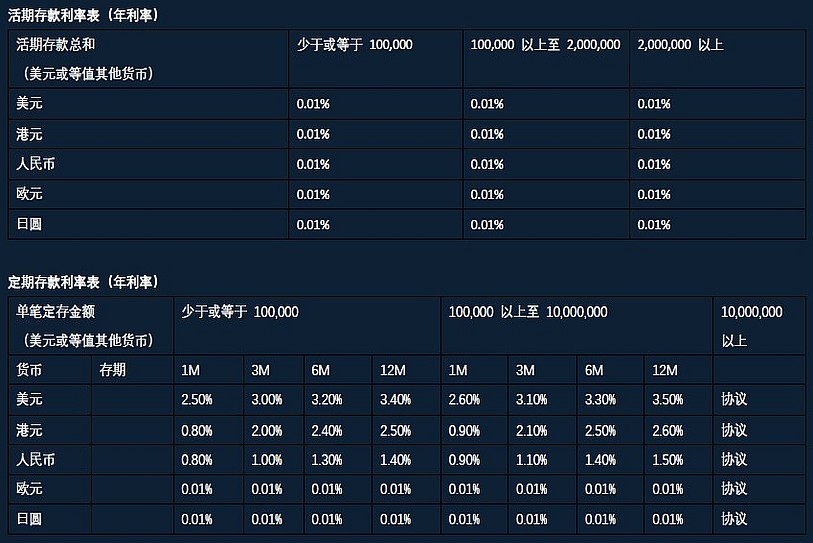Viewport: 813px width, 543px height.
Task: Click the 货币 header cell in 定期 table
Action: 30,370
